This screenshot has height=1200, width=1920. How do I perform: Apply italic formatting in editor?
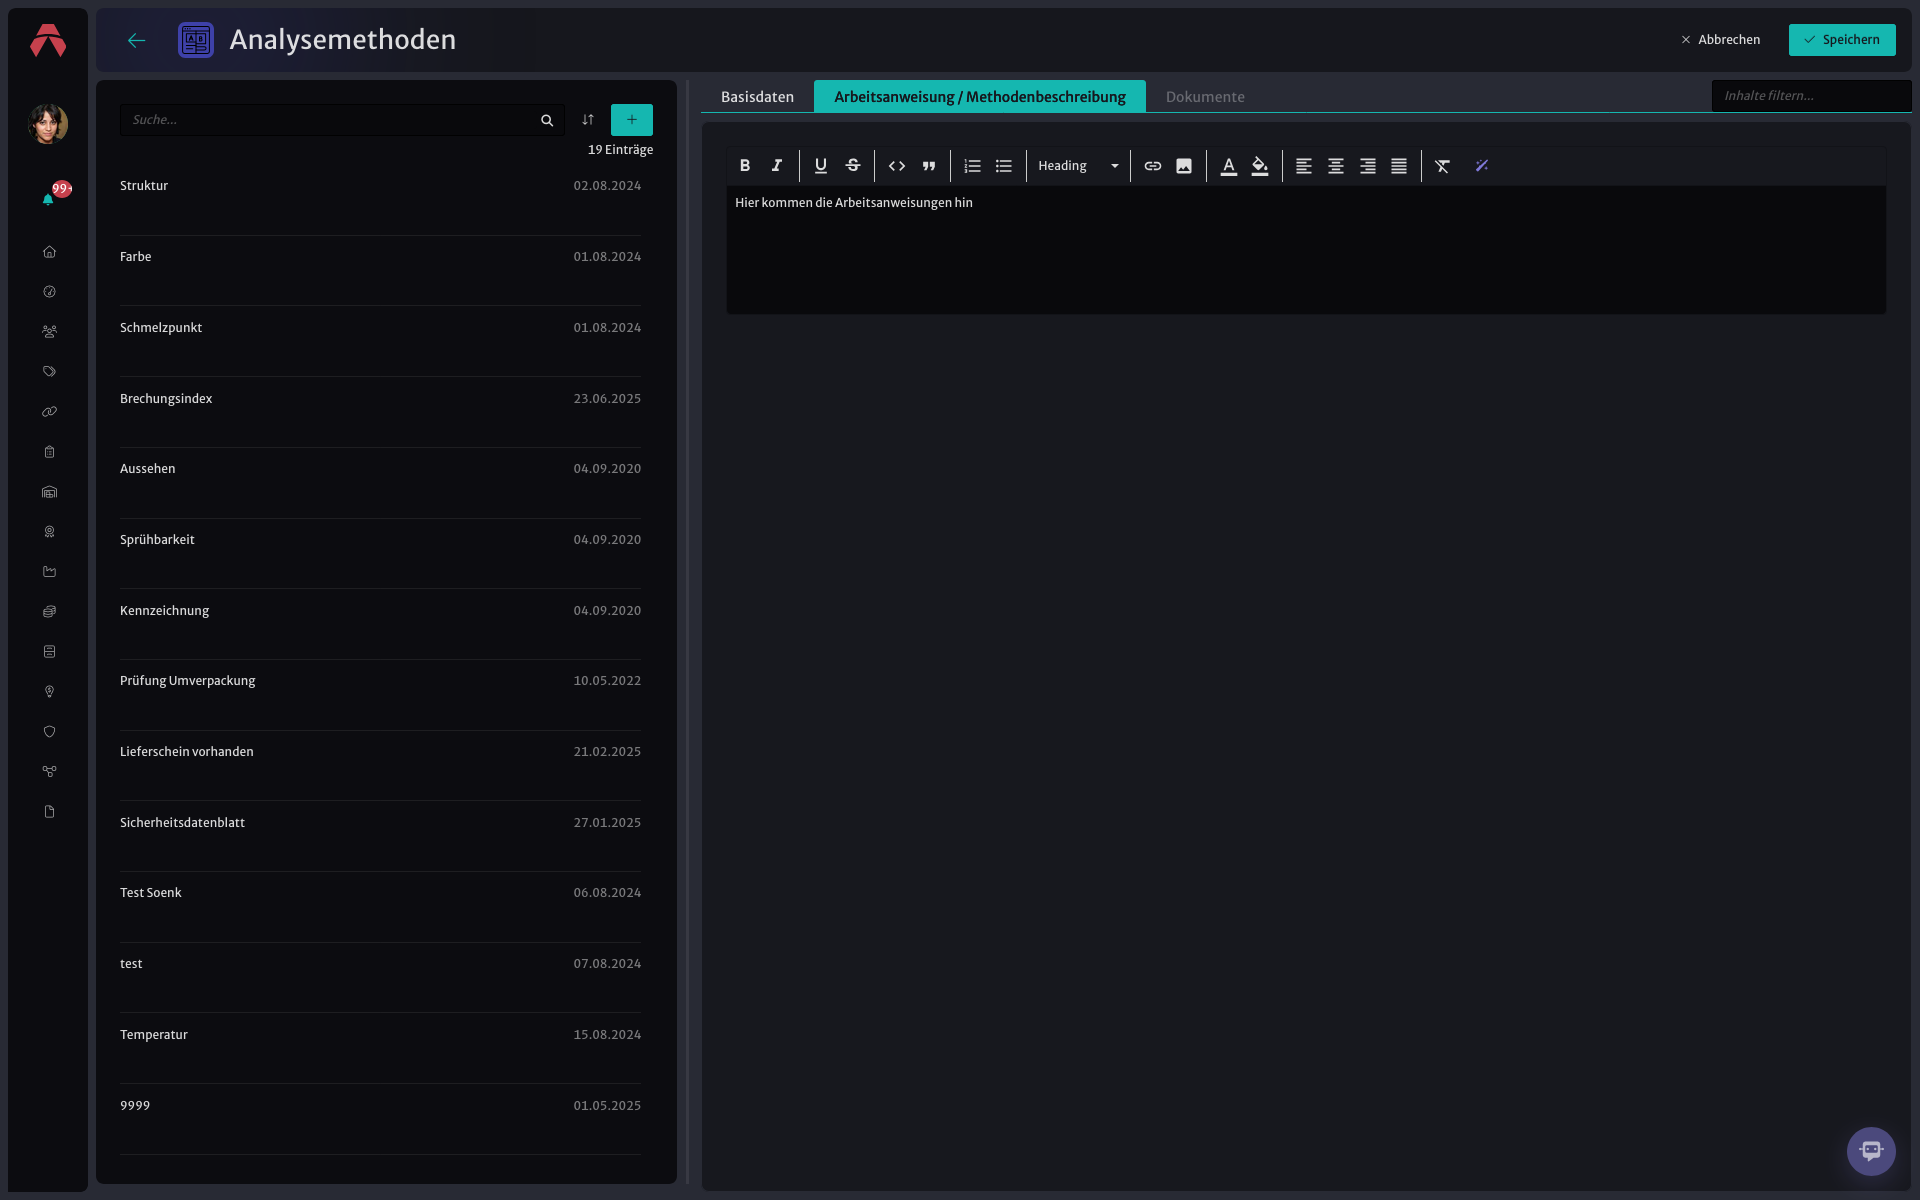(x=777, y=166)
